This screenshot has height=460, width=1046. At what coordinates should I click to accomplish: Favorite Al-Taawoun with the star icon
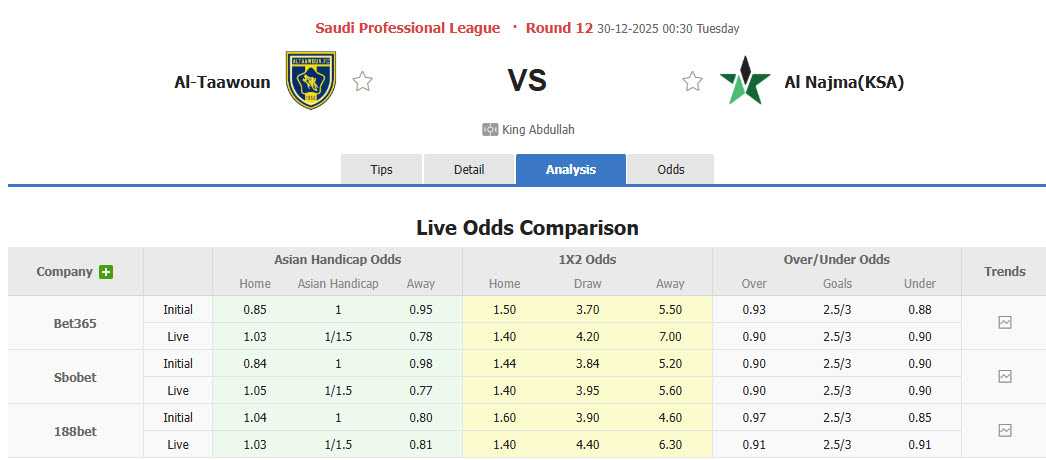[362, 82]
